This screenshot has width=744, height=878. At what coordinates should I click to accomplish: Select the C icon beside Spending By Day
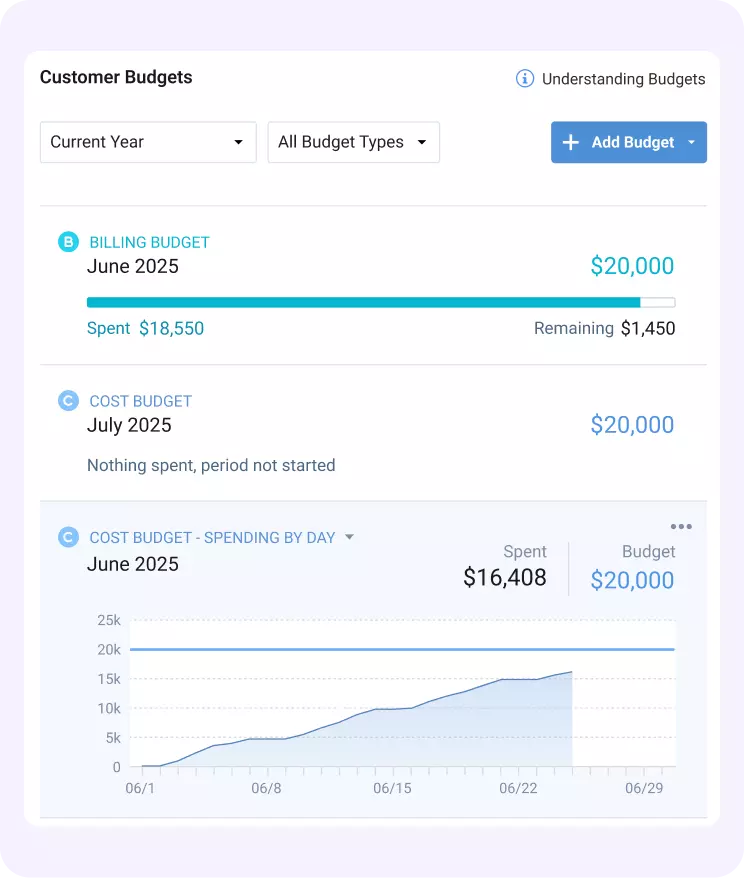click(x=68, y=537)
